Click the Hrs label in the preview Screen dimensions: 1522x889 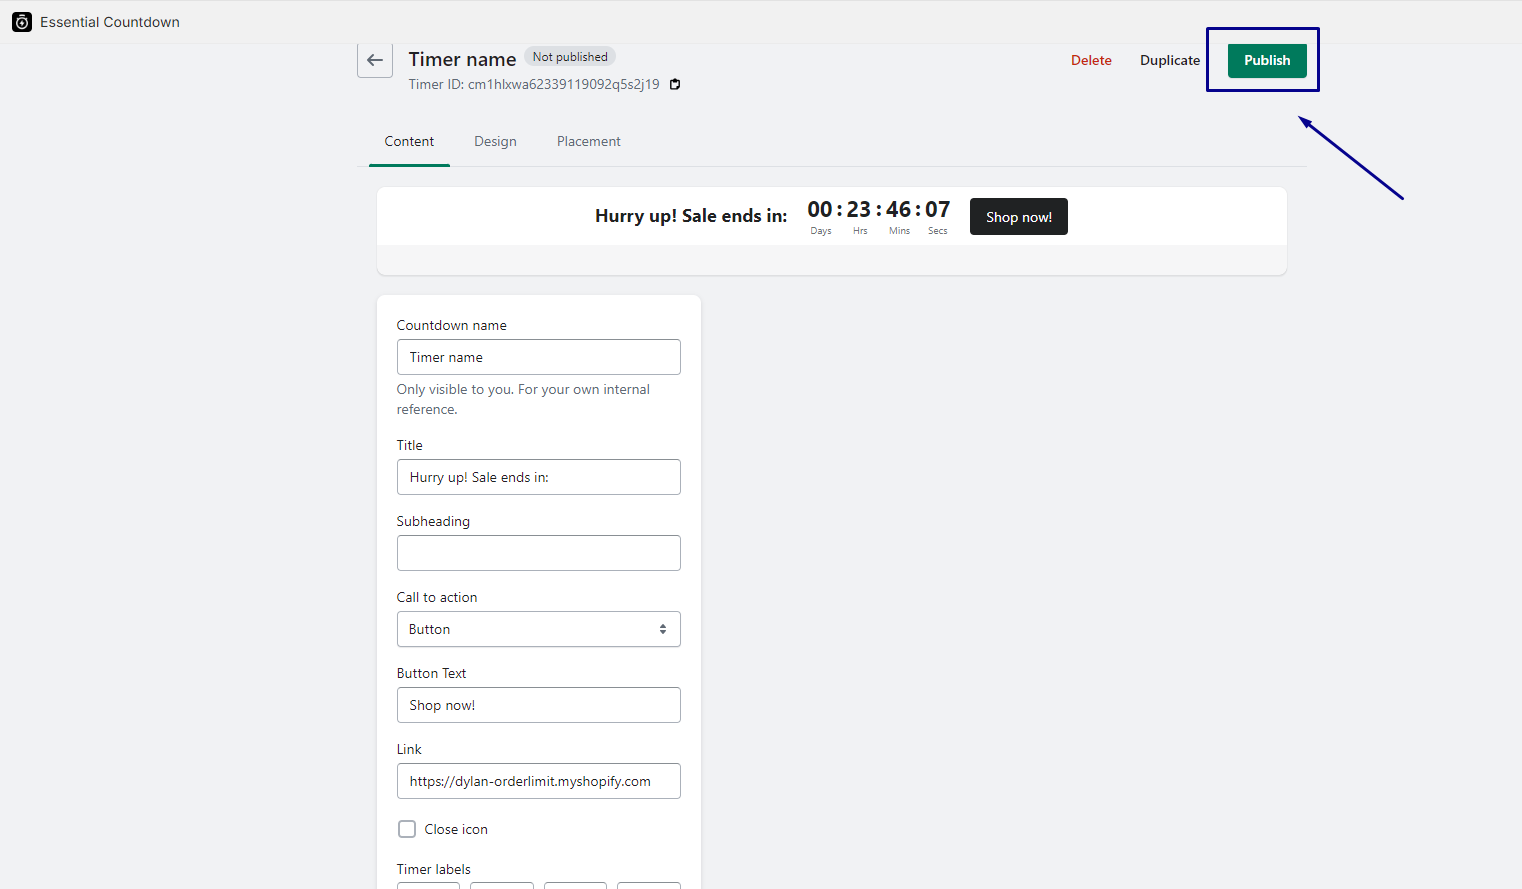tap(860, 231)
